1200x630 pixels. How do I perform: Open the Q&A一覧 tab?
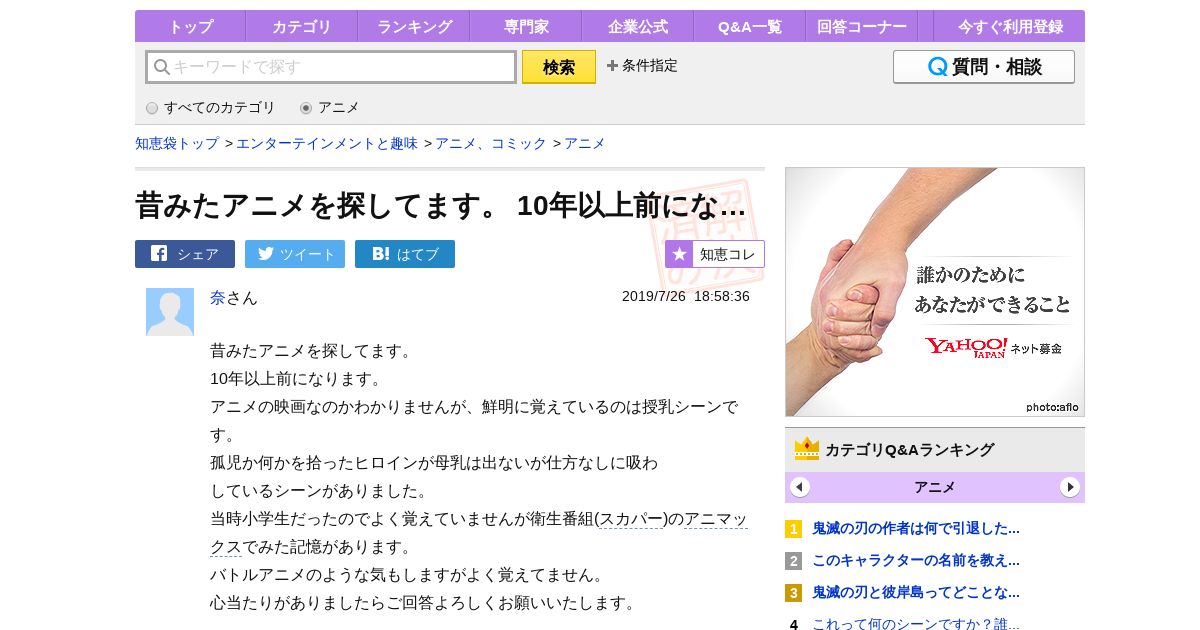[750, 26]
